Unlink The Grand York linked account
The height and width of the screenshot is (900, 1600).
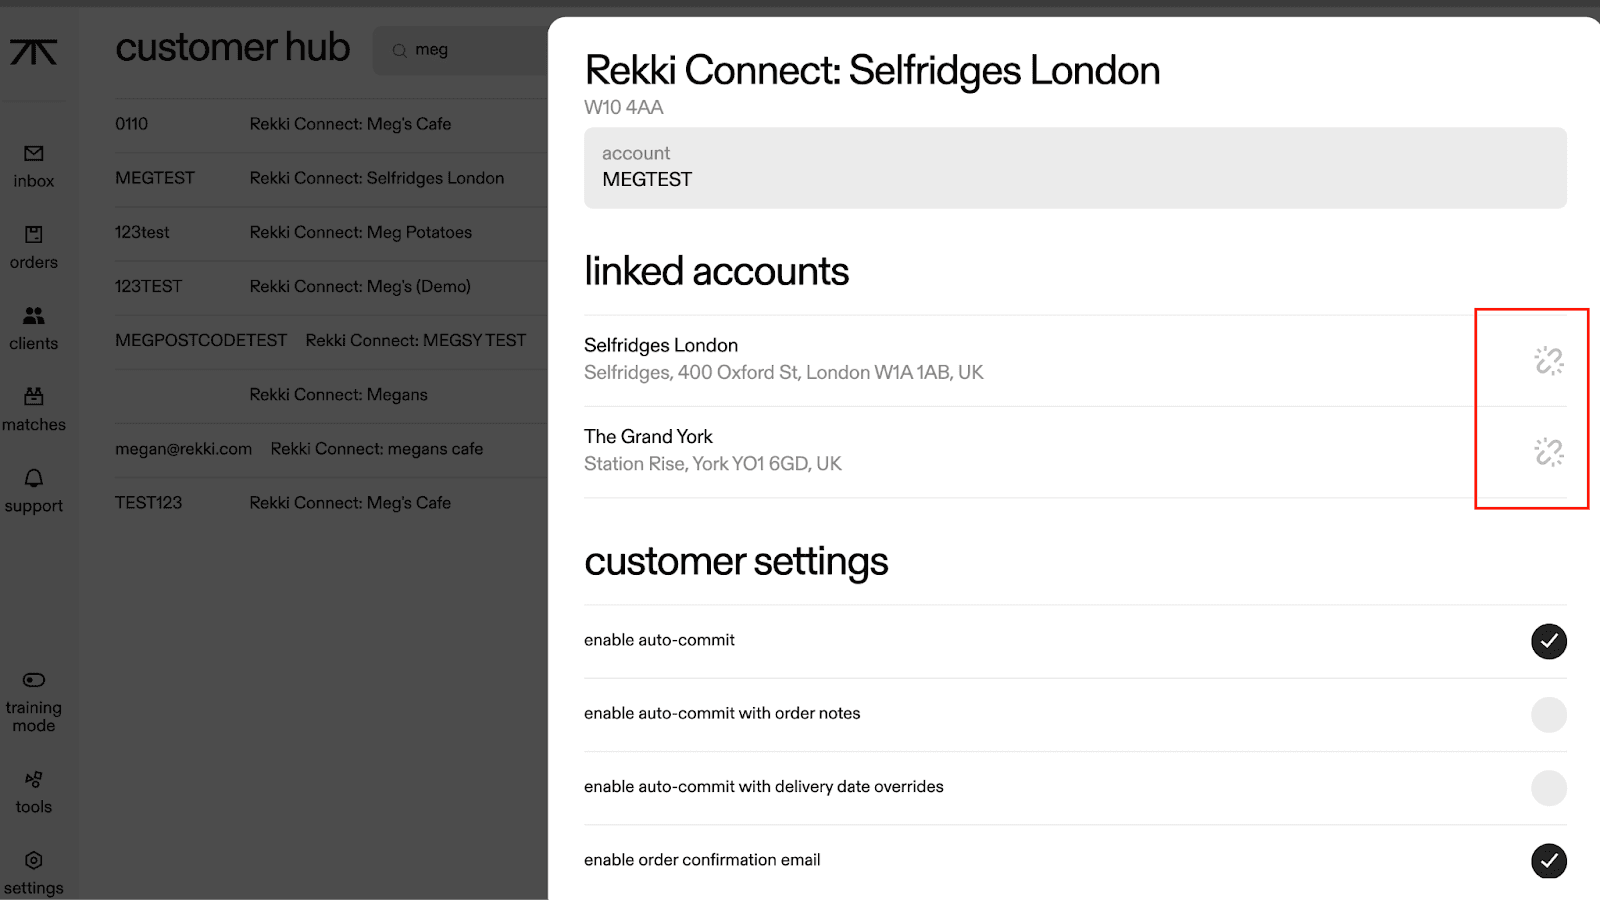click(x=1548, y=452)
